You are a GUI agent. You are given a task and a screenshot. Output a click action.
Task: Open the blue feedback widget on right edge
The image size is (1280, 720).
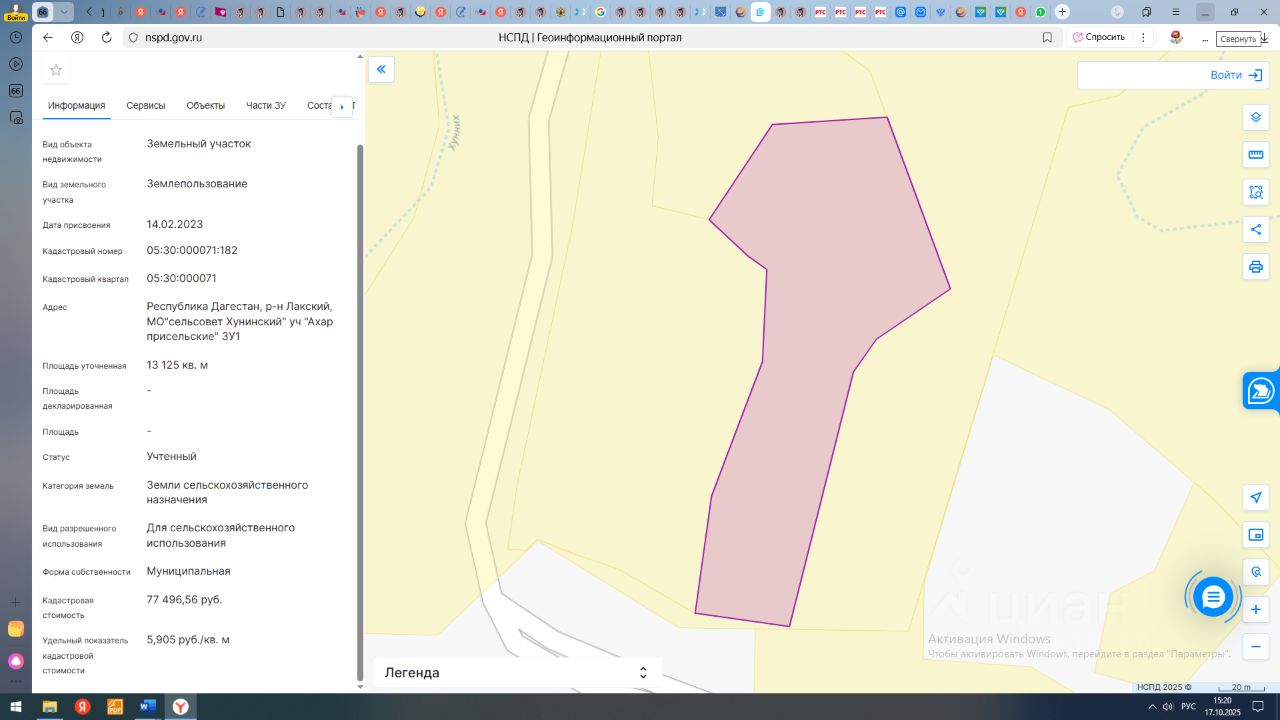click(x=1261, y=391)
